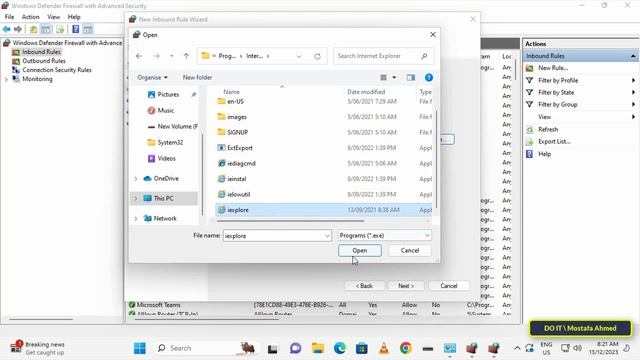Sort files by the Date modified column header
This screenshot has height=360, width=640.
[x=366, y=92]
